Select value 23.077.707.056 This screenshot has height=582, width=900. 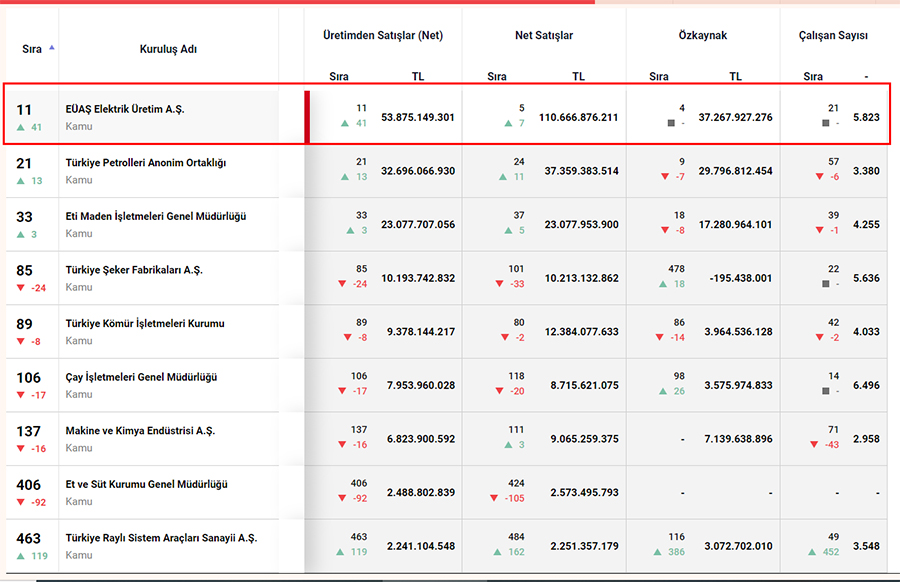point(418,224)
